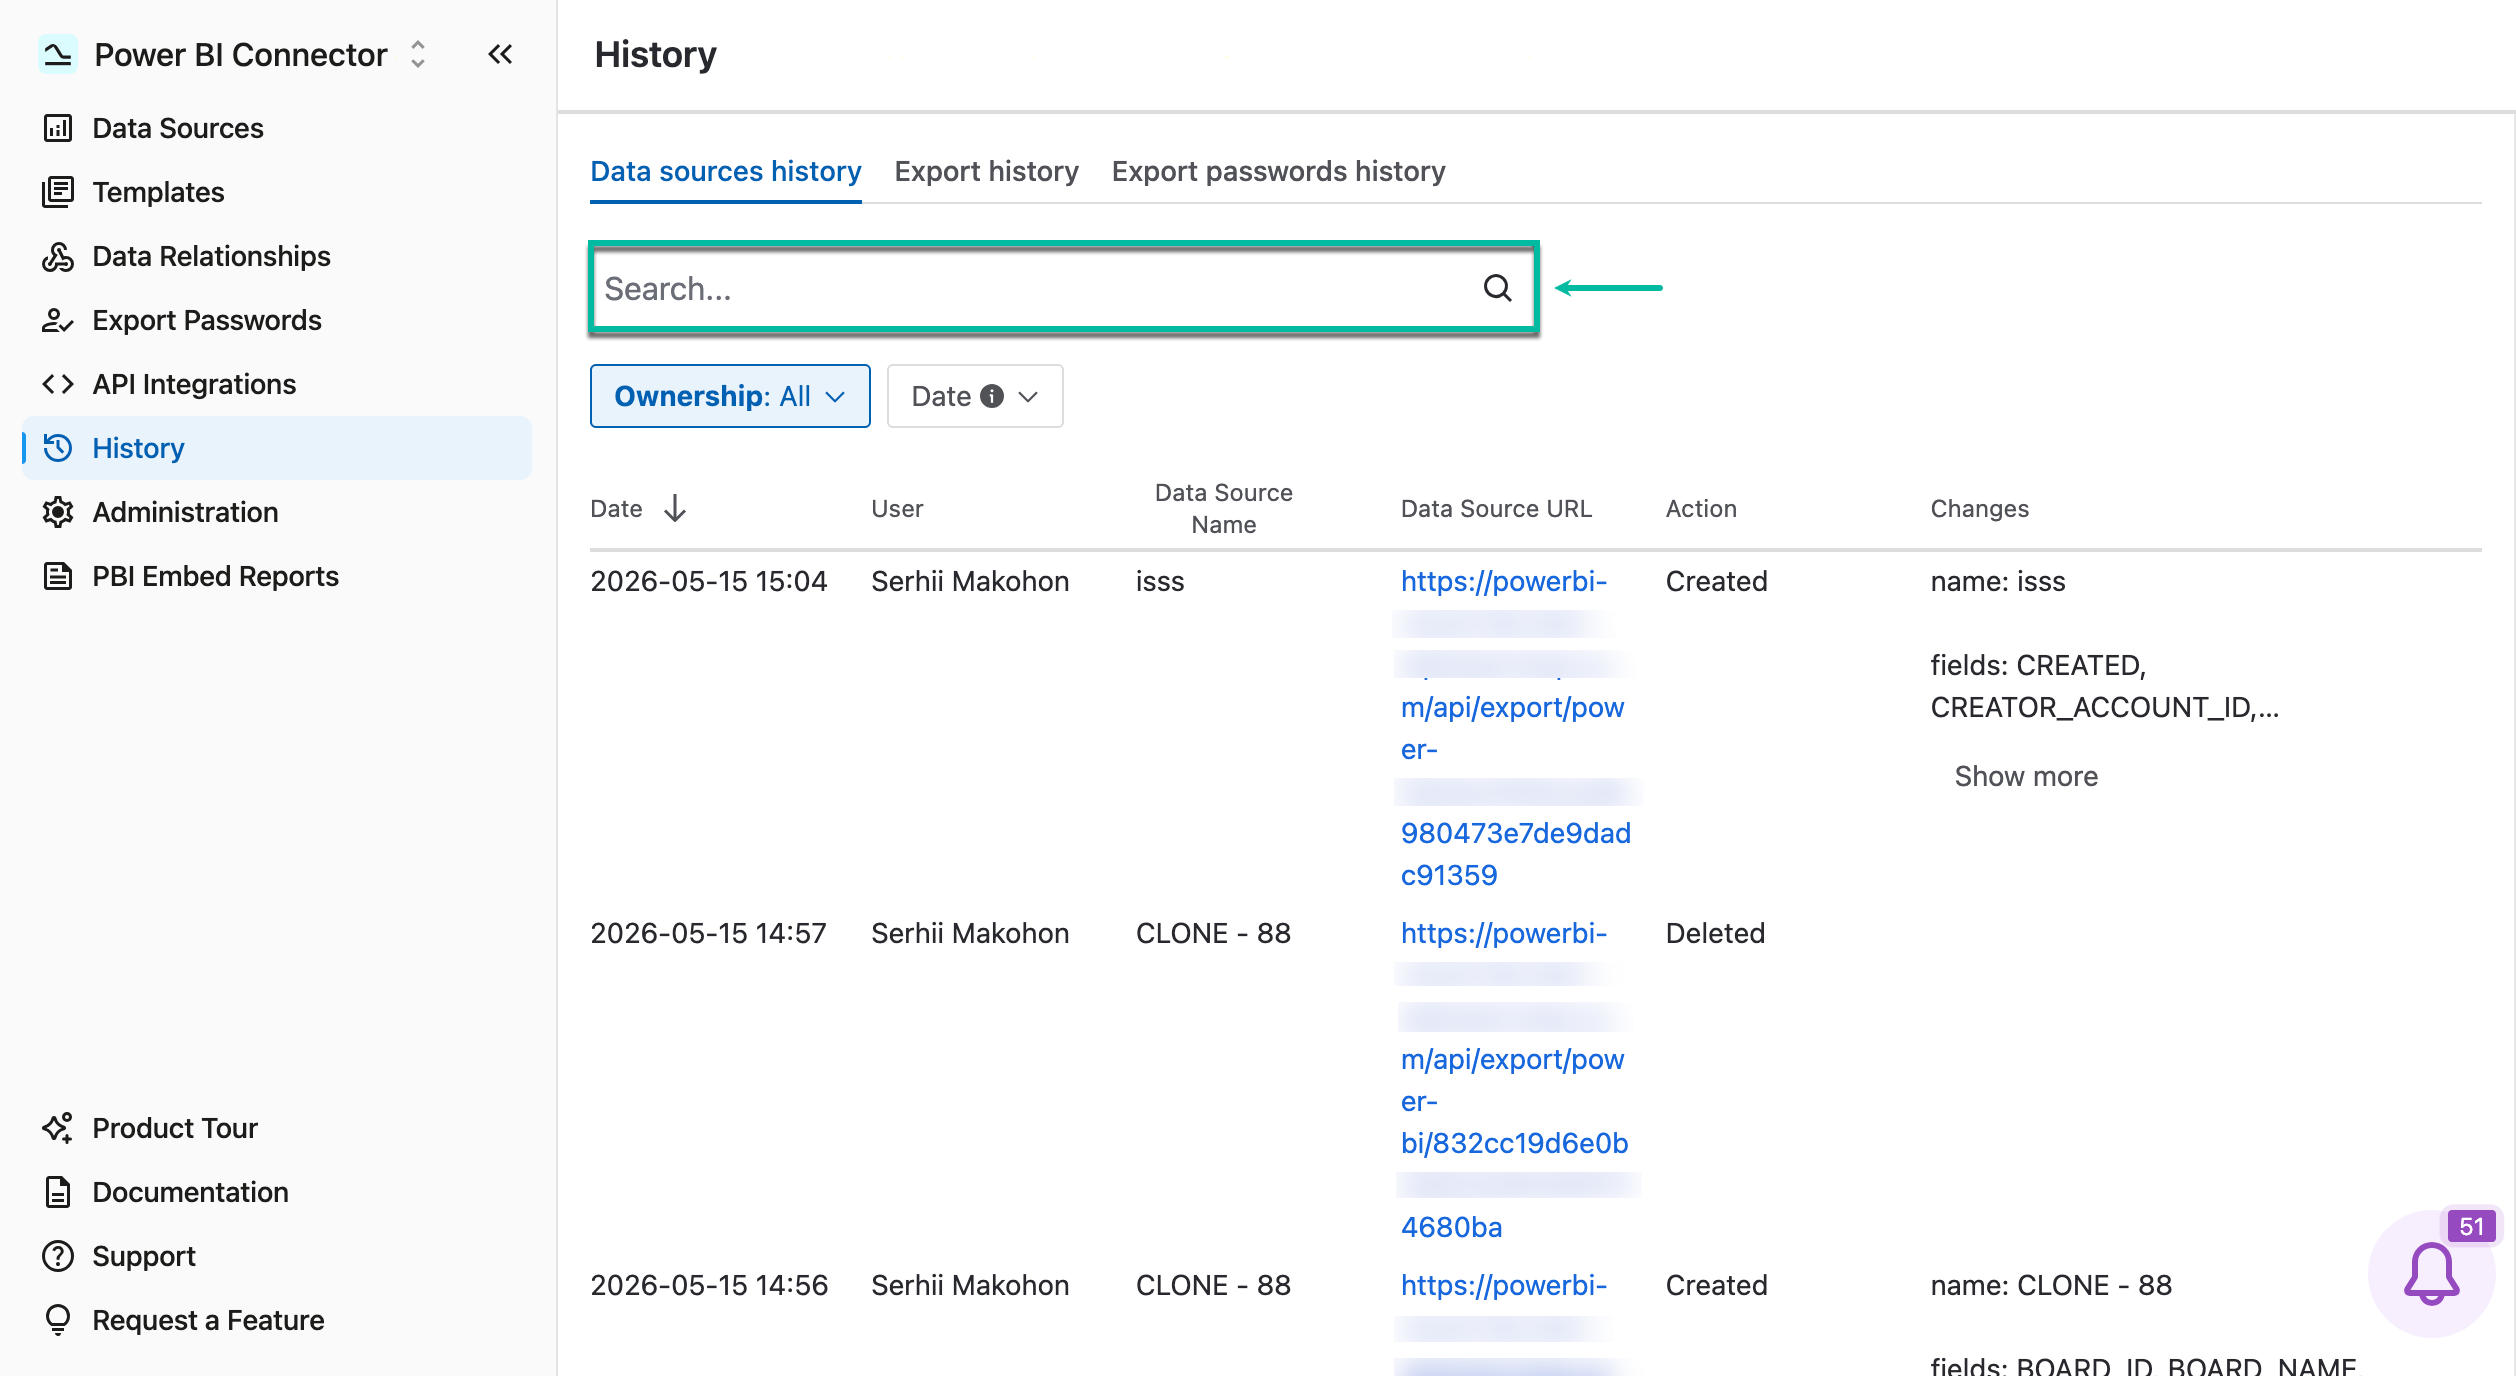This screenshot has width=2516, height=1376.
Task: Open Data Relationships label in sidebar
Action: [211, 256]
